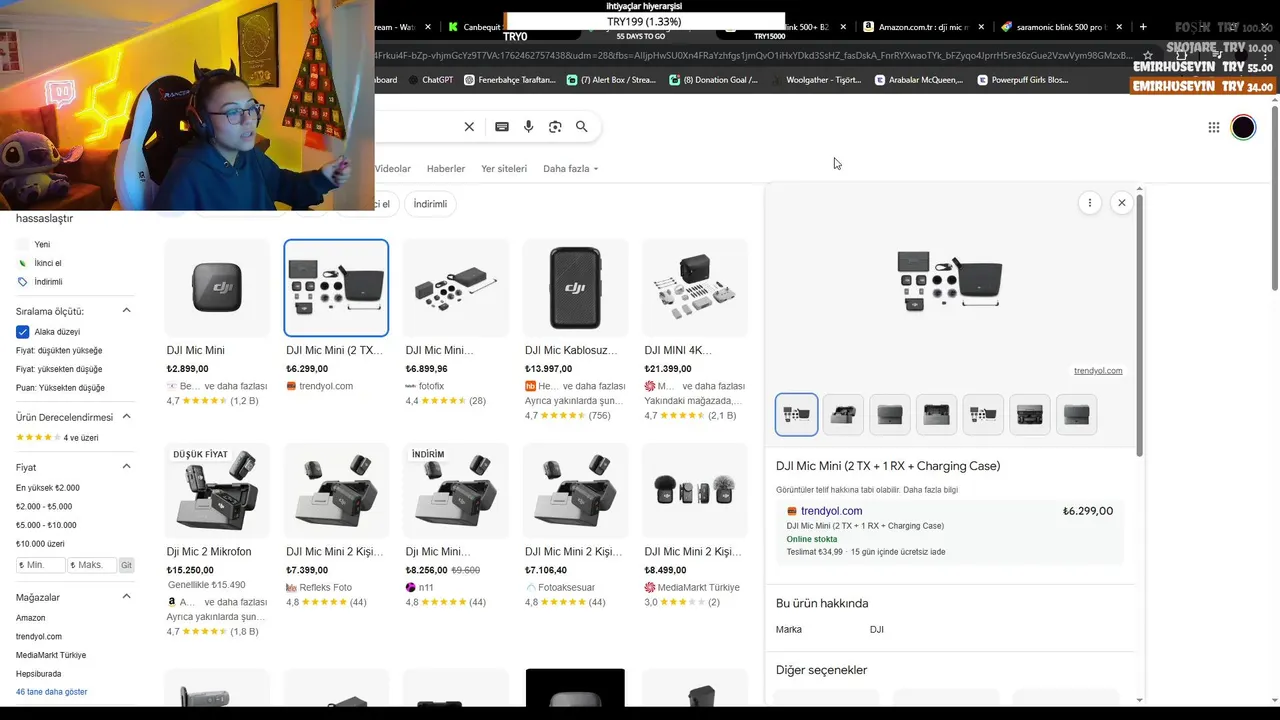Sort by Fiyat: yüksekten düşüğe
1280x720 pixels.
(59, 369)
